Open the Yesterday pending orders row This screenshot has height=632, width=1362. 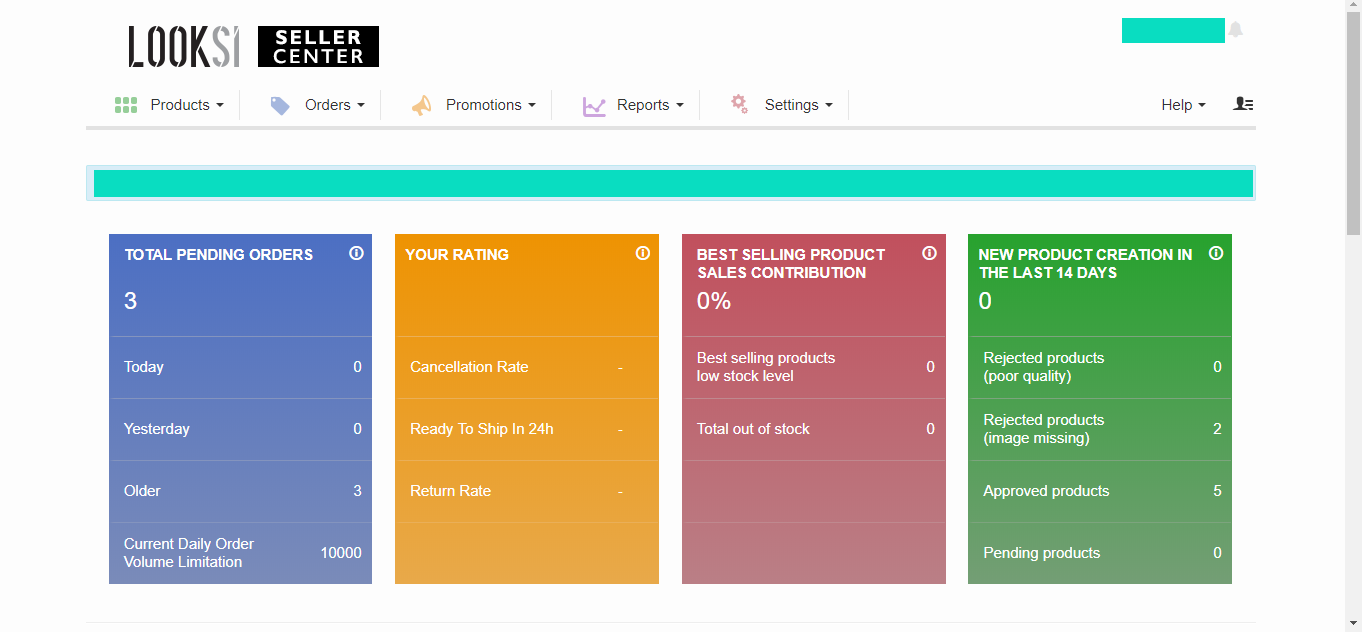(240, 429)
